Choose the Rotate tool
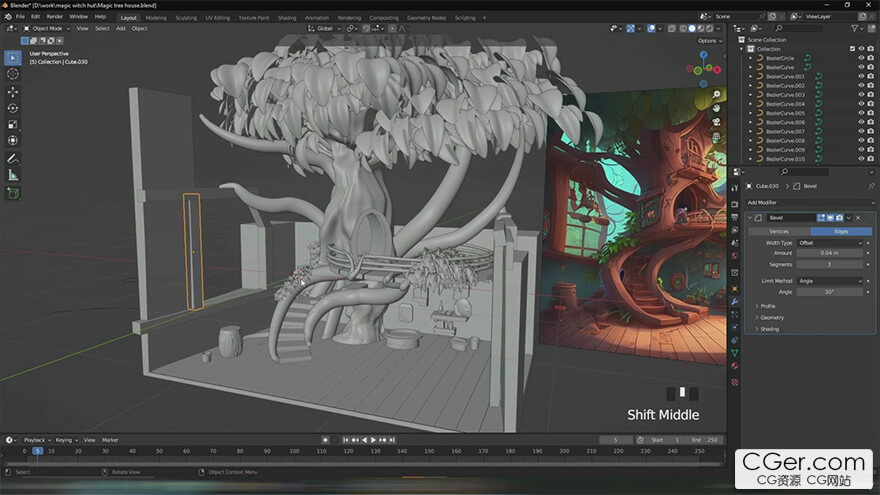The width and height of the screenshot is (880, 495). pyautogui.click(x=13, y=108)
